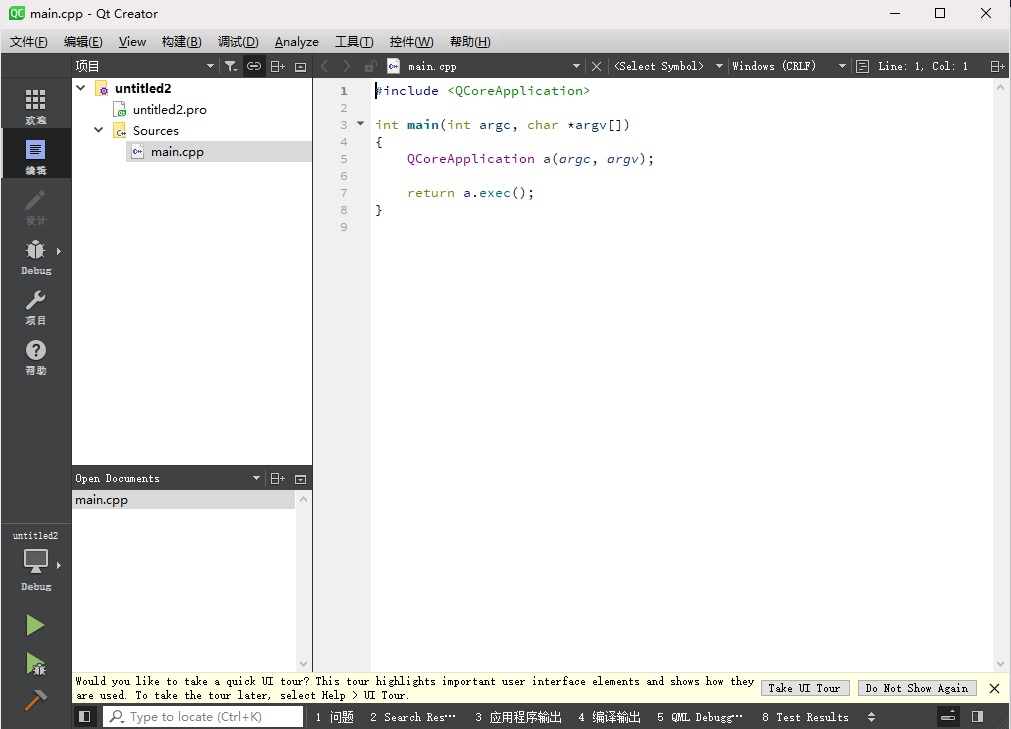The image size is (1011, 729).
Task: Open the 应用程序输出 output pane
Action: click(x=519, y=717)
